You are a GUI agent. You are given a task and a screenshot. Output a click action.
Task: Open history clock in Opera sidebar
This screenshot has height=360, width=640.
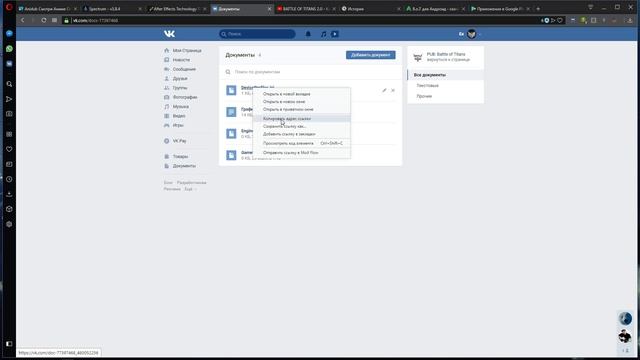[x=9, y=179]
